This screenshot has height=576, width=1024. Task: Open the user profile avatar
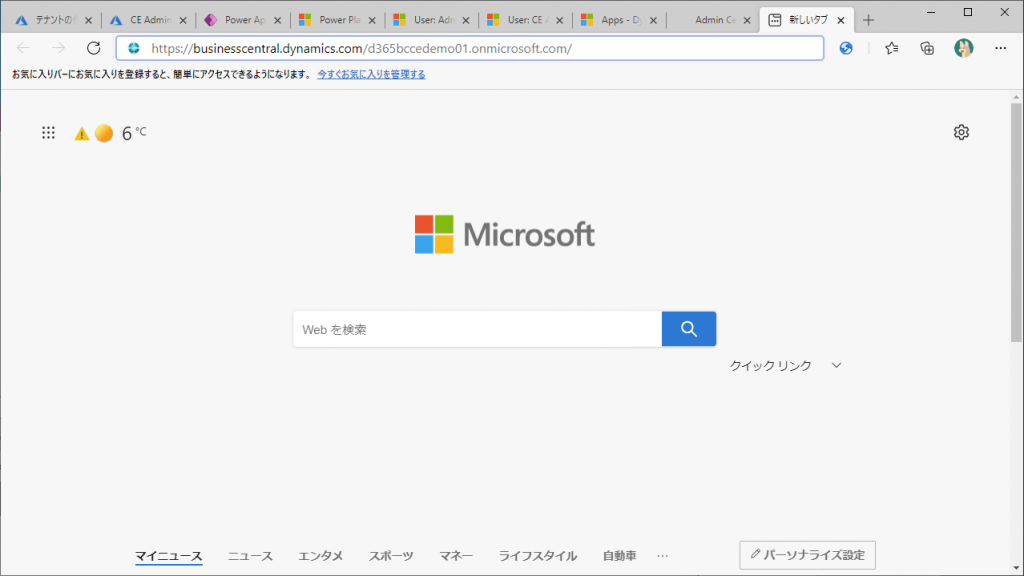[x=964, y=48]
